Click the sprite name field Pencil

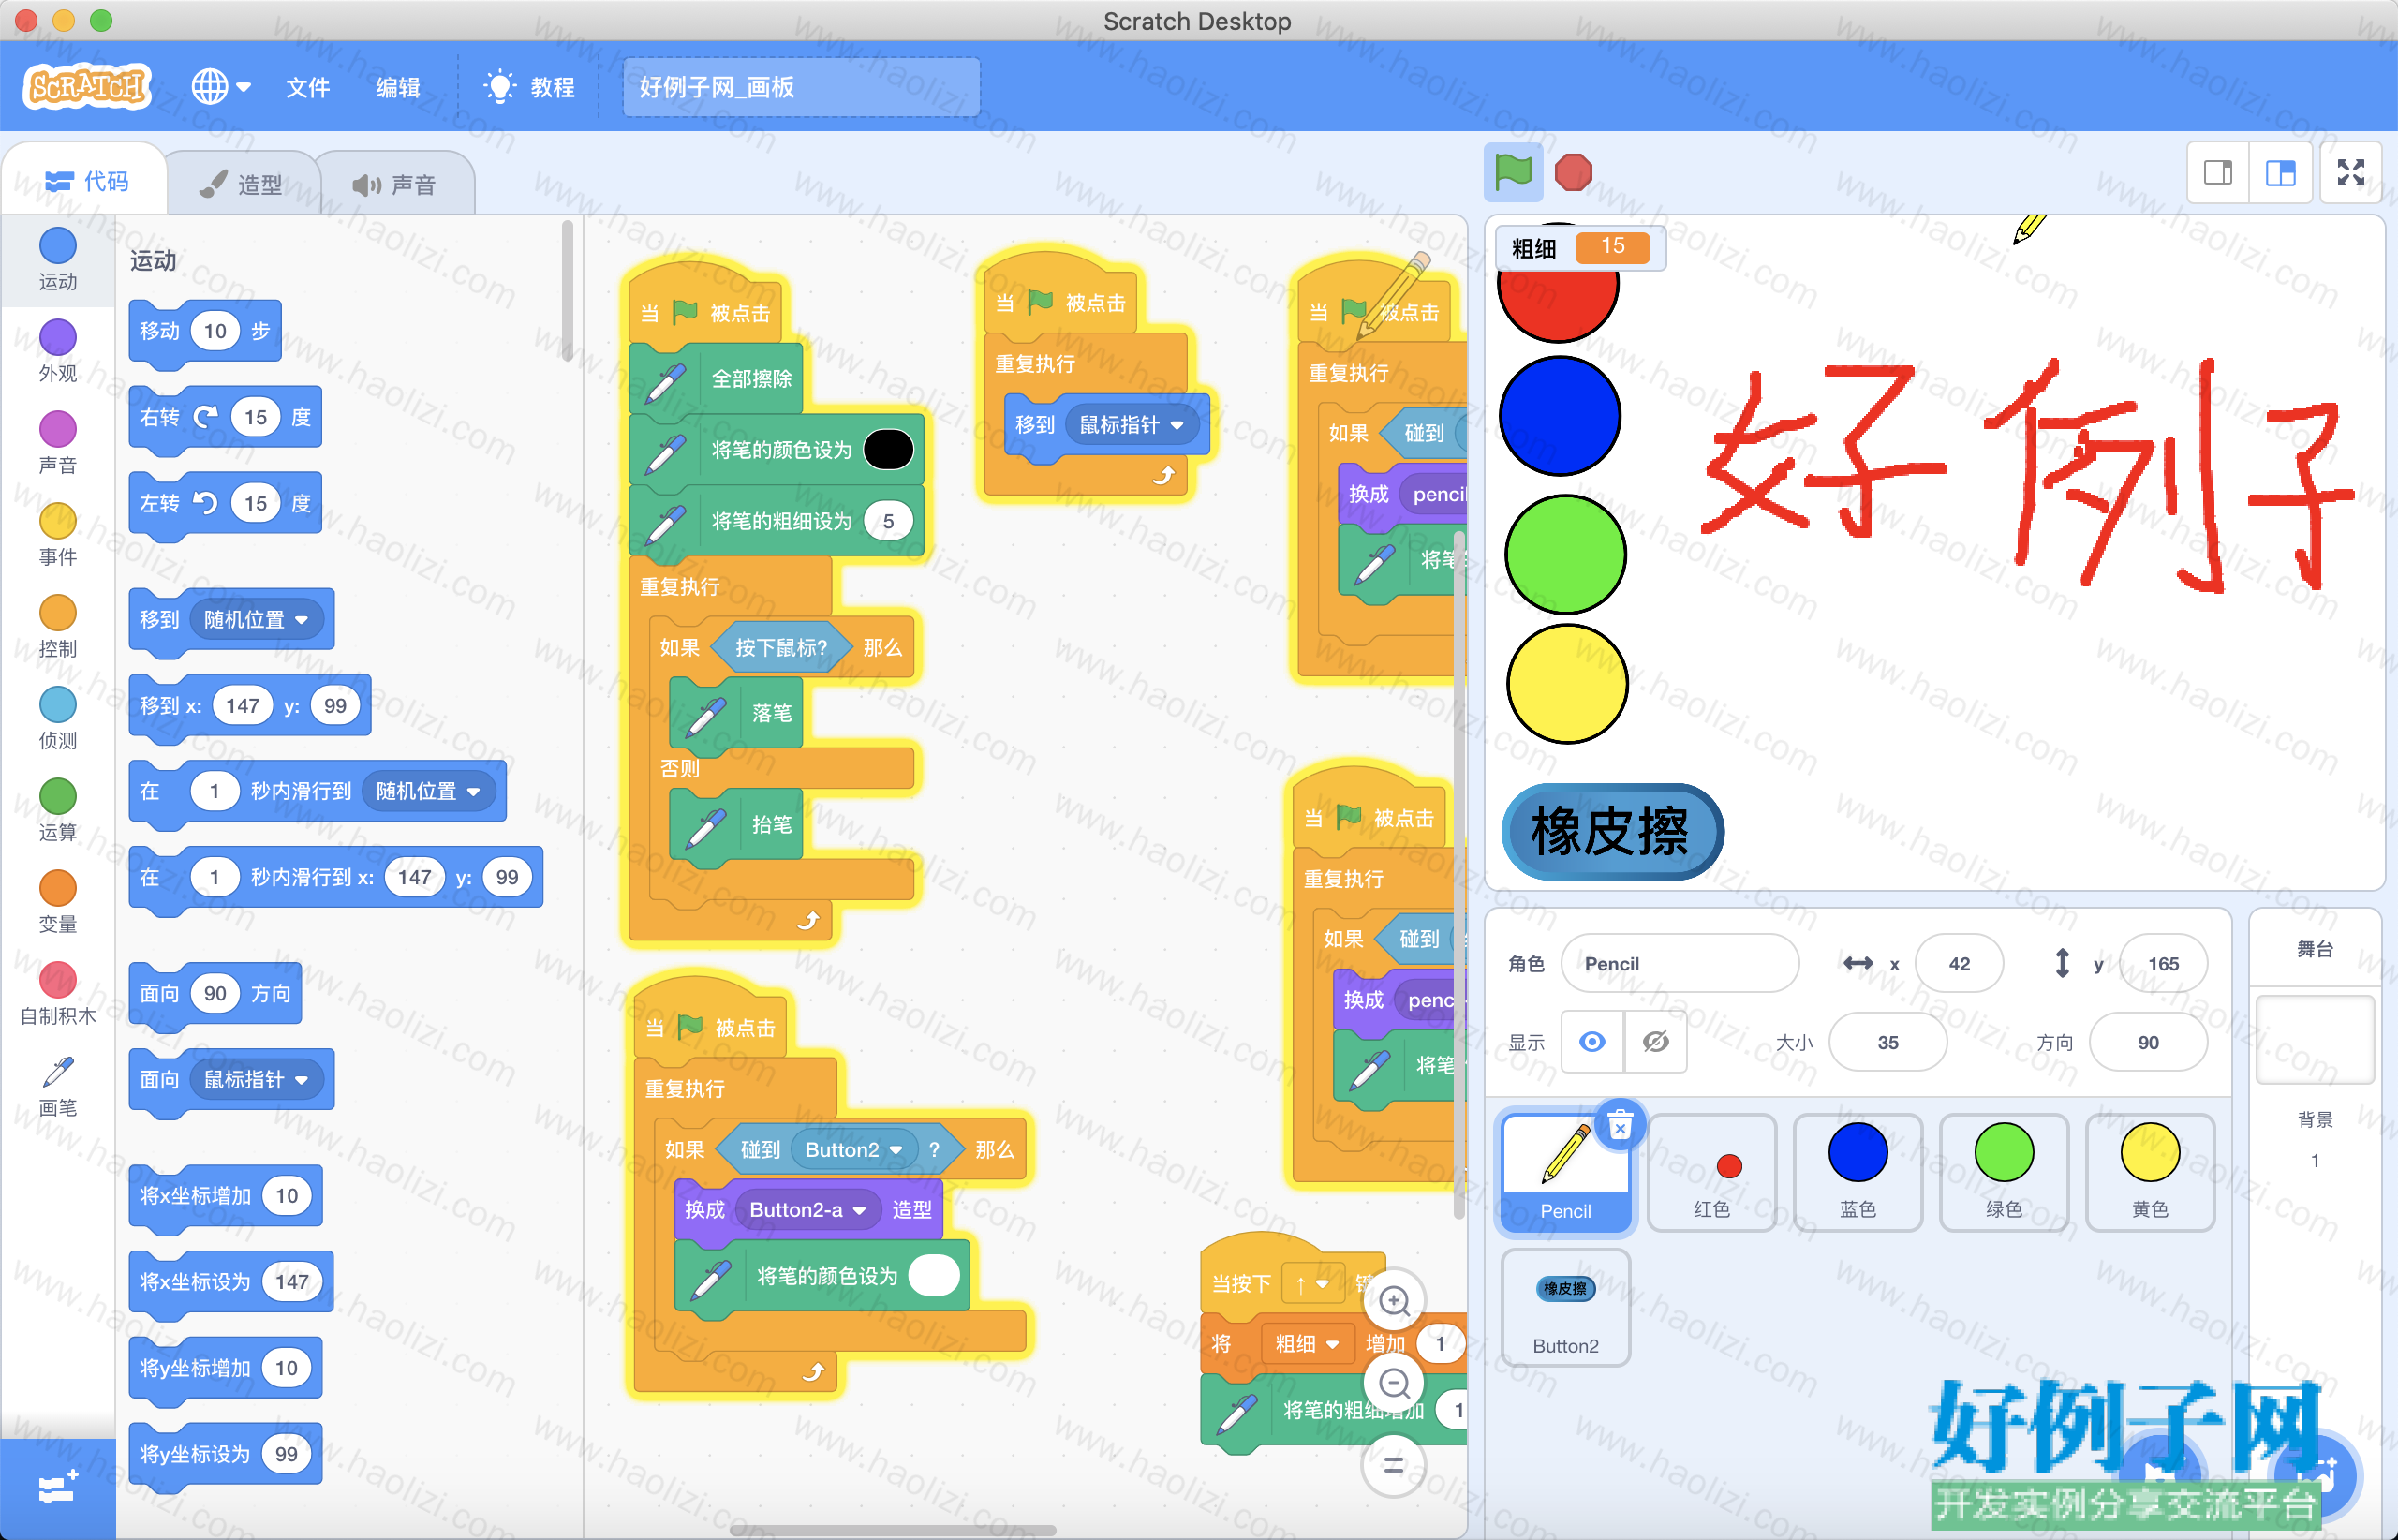(x=1680, y=963)
